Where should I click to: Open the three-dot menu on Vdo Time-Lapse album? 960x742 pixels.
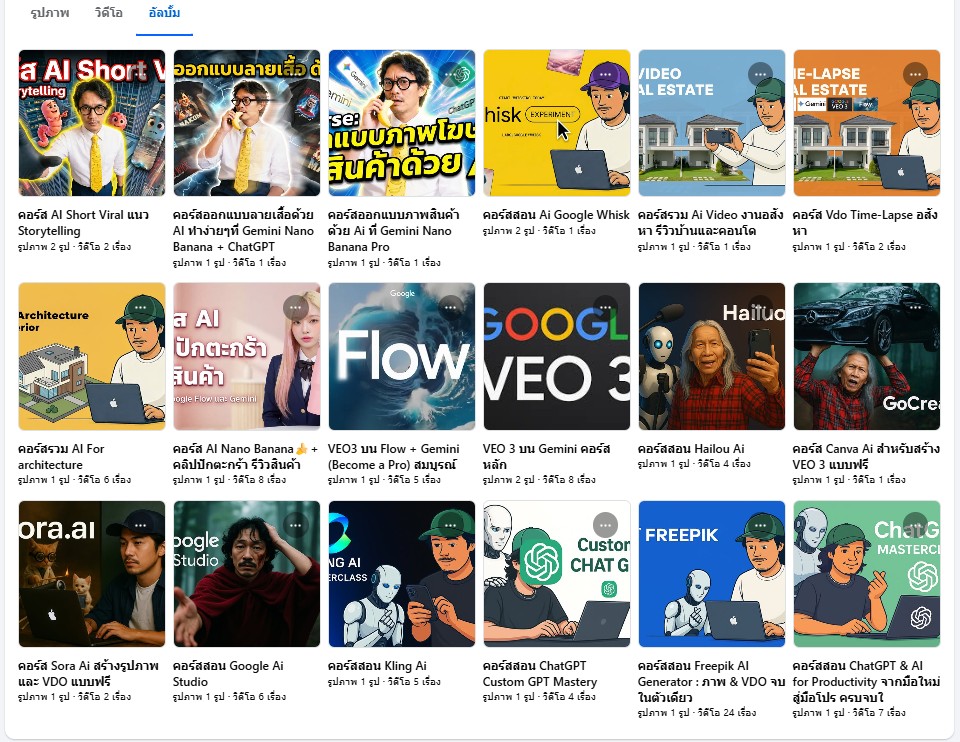coord(915,74)
